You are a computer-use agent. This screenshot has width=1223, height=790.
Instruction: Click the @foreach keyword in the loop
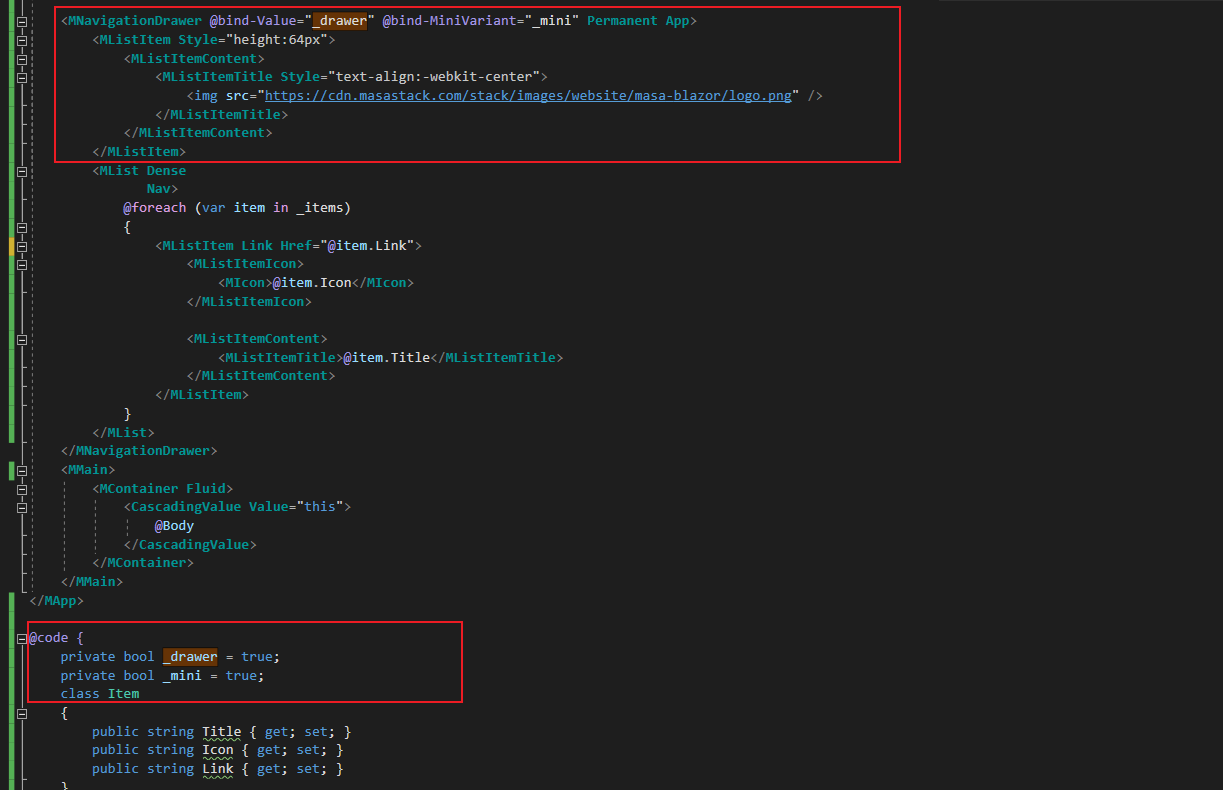click(x=155, y=207)
